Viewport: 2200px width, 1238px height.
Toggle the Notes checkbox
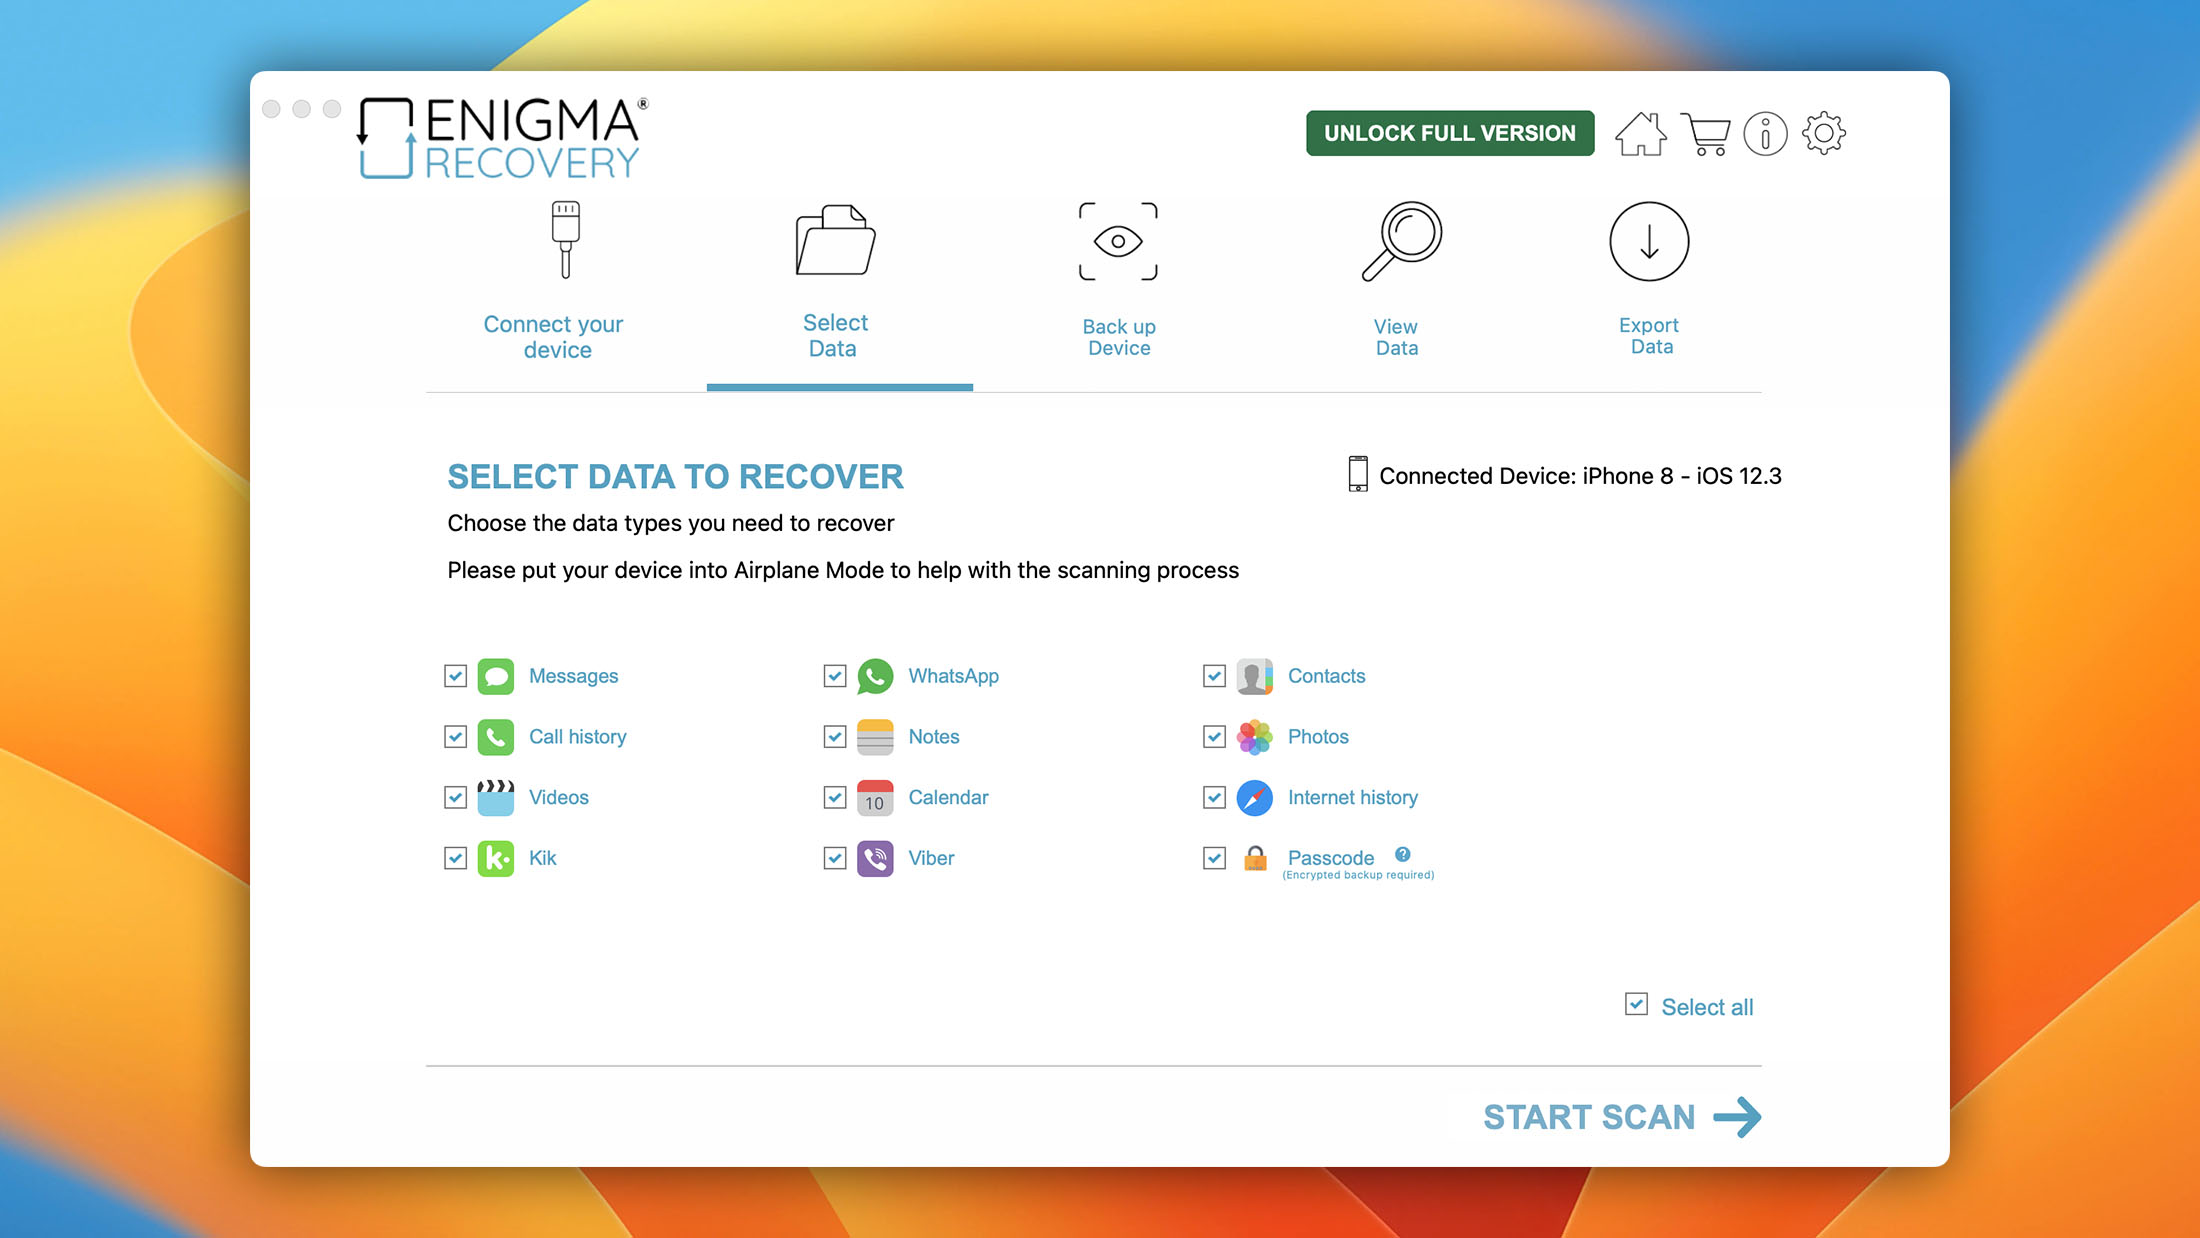point(835,737)
